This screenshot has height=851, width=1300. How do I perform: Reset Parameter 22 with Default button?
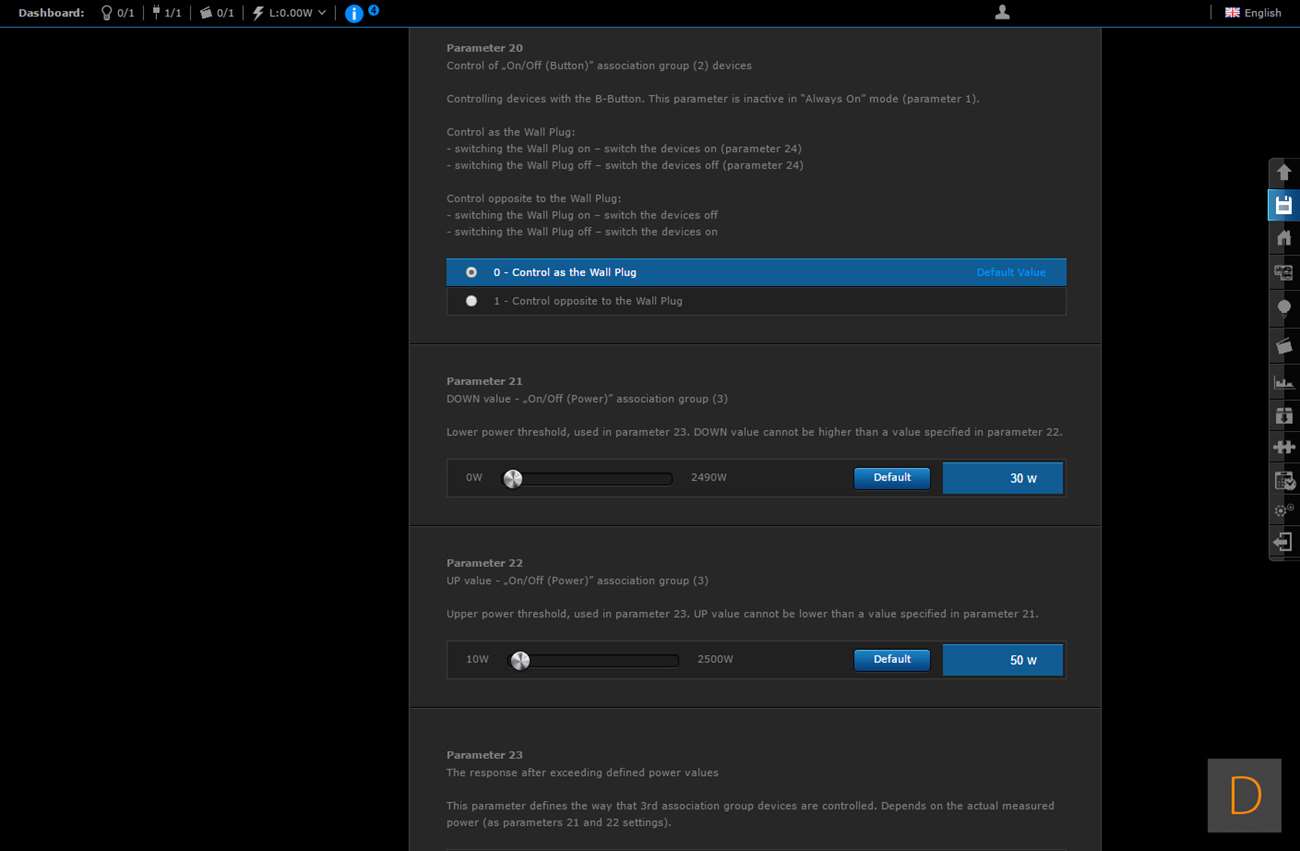(x=891, y=660)
